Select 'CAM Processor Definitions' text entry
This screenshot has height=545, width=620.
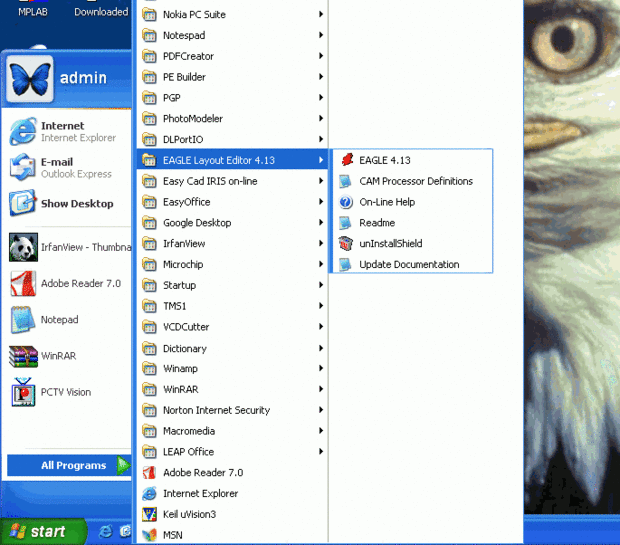(x=416, y=181)
